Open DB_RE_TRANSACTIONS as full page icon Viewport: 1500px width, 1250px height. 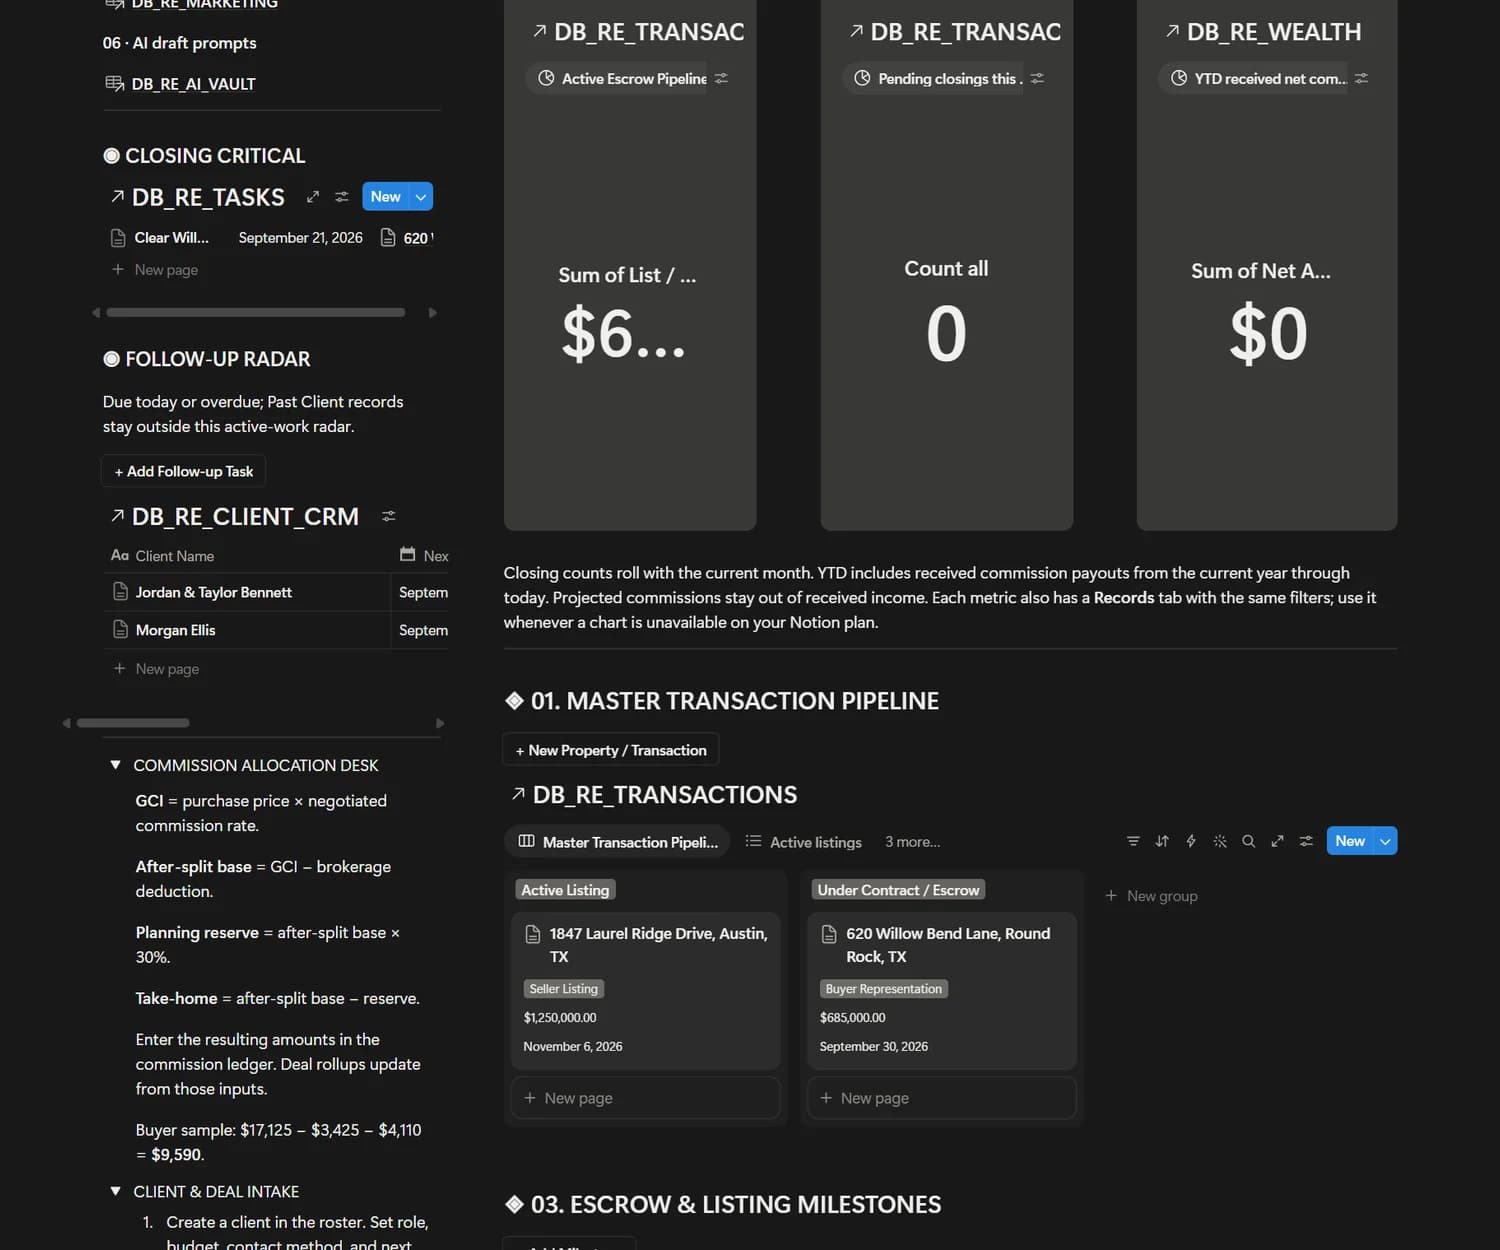(1277, 841)
